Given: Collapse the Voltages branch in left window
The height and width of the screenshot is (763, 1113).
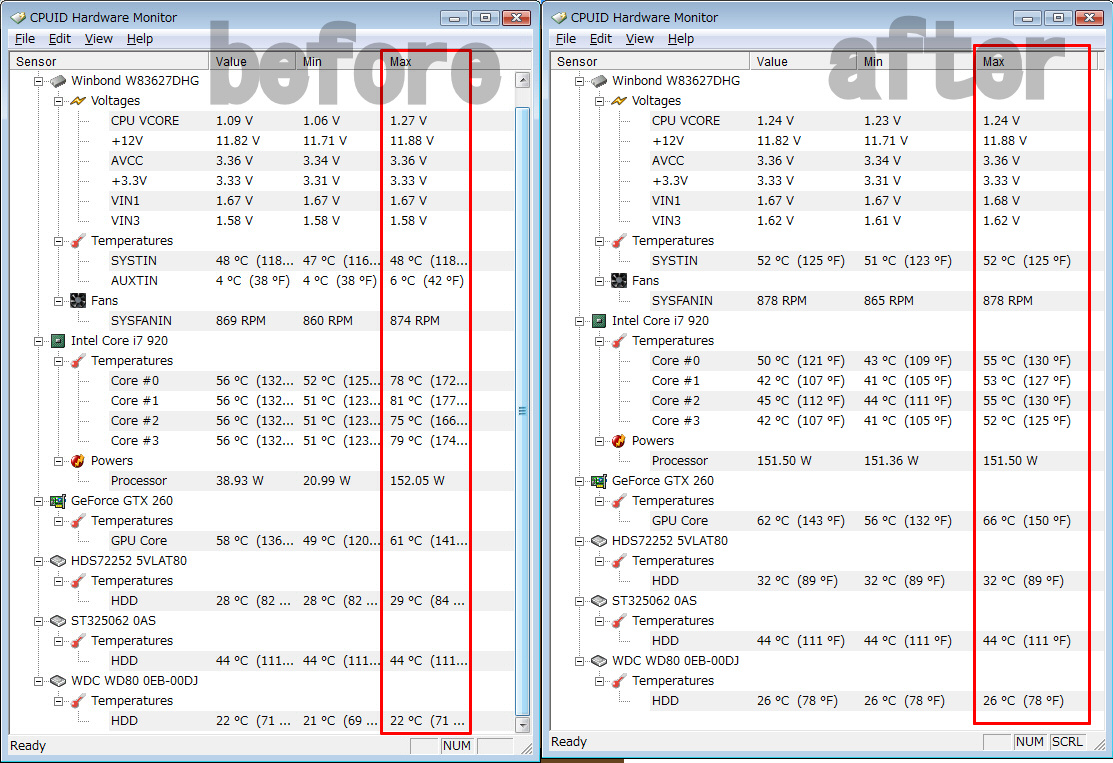Looking at the screenshot, I should [x=59, y=101].
